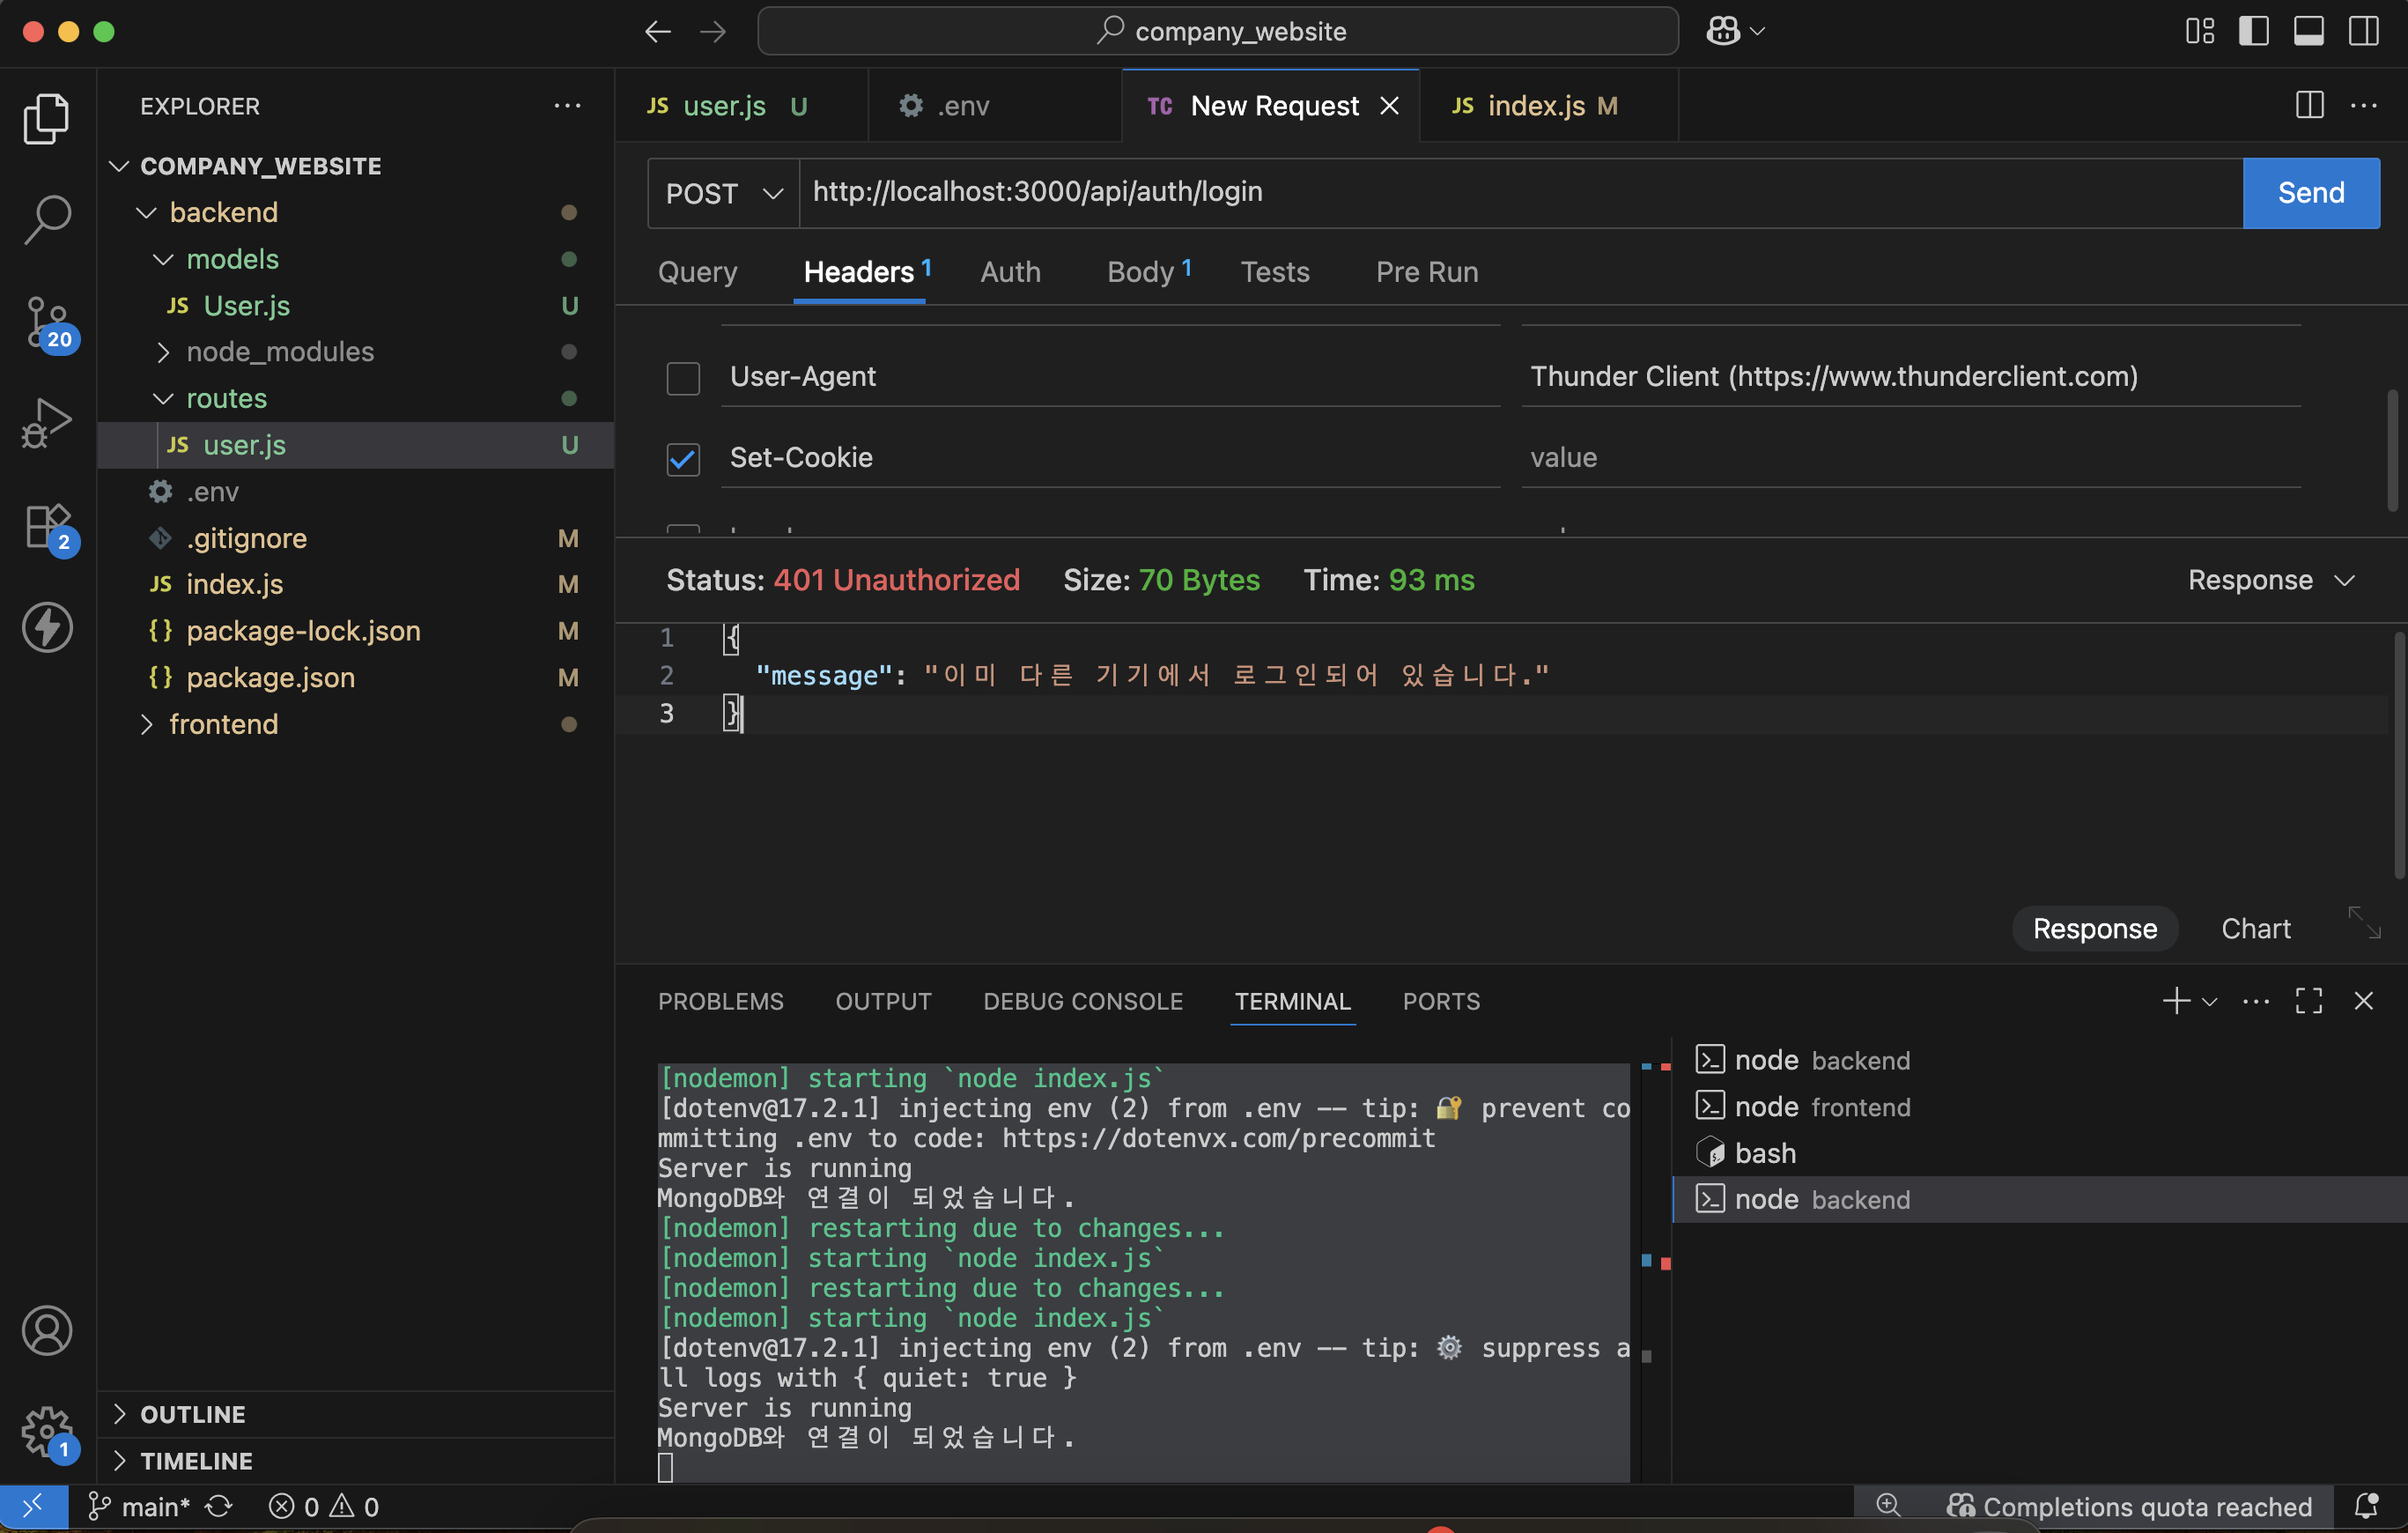
Task: Toggle bottom panel visibility
Action: [2308, 32]
